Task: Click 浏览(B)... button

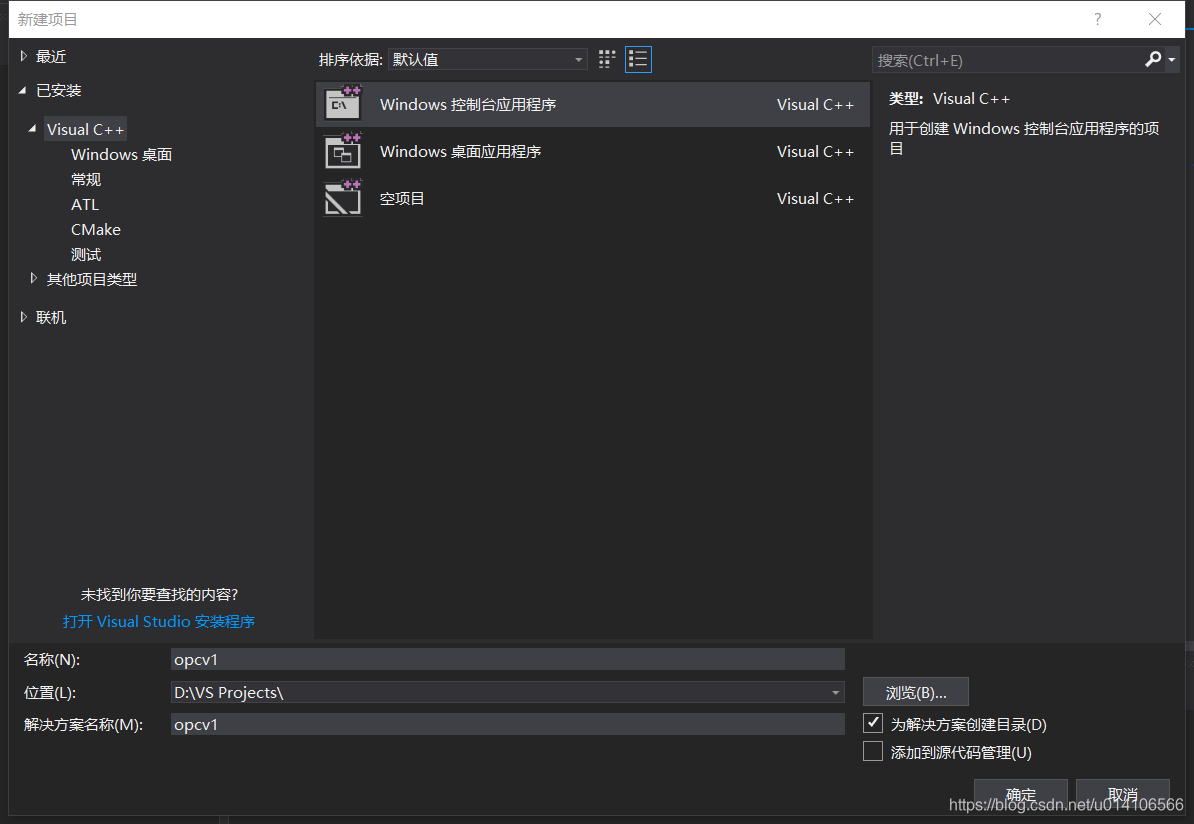Action: point(916,692)
